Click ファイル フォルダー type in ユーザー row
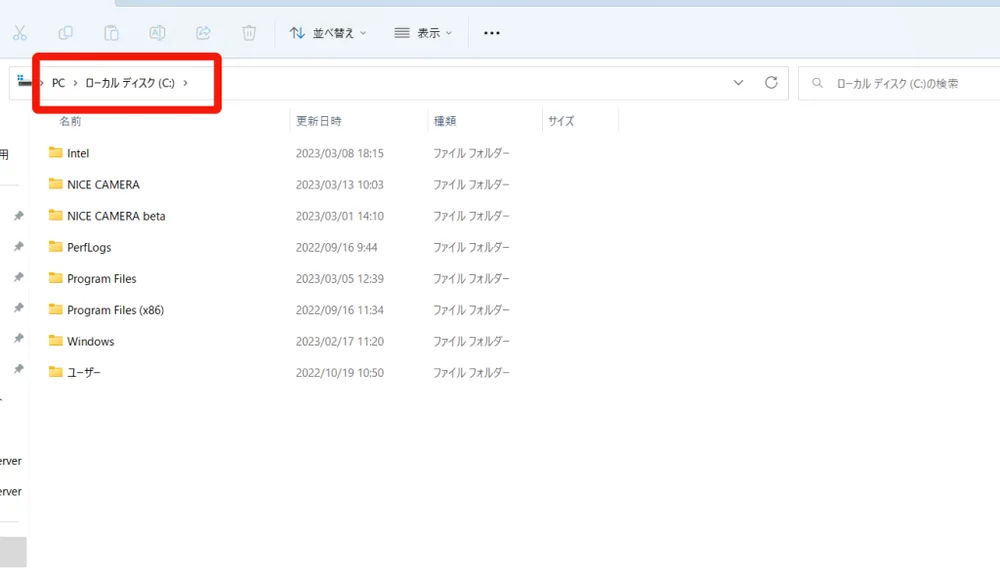 pos(471,373)
